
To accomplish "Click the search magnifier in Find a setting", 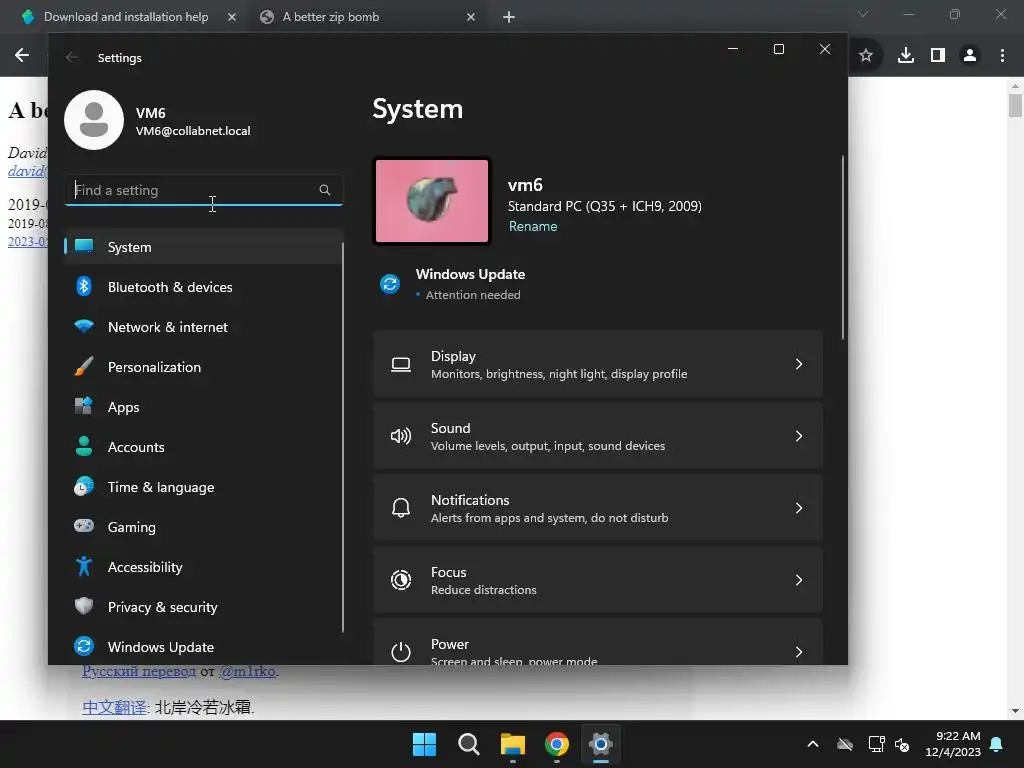I will (325, 190).
